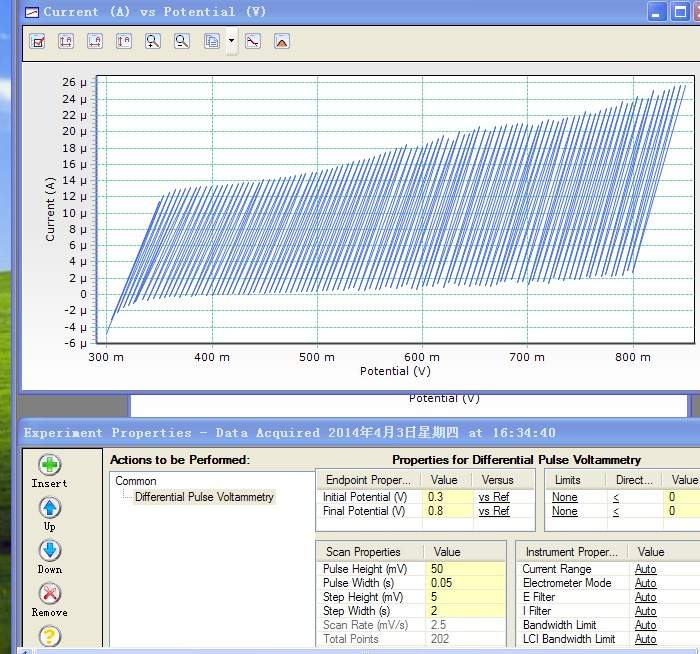Click Auto link for I Filter

pos(646,611)
